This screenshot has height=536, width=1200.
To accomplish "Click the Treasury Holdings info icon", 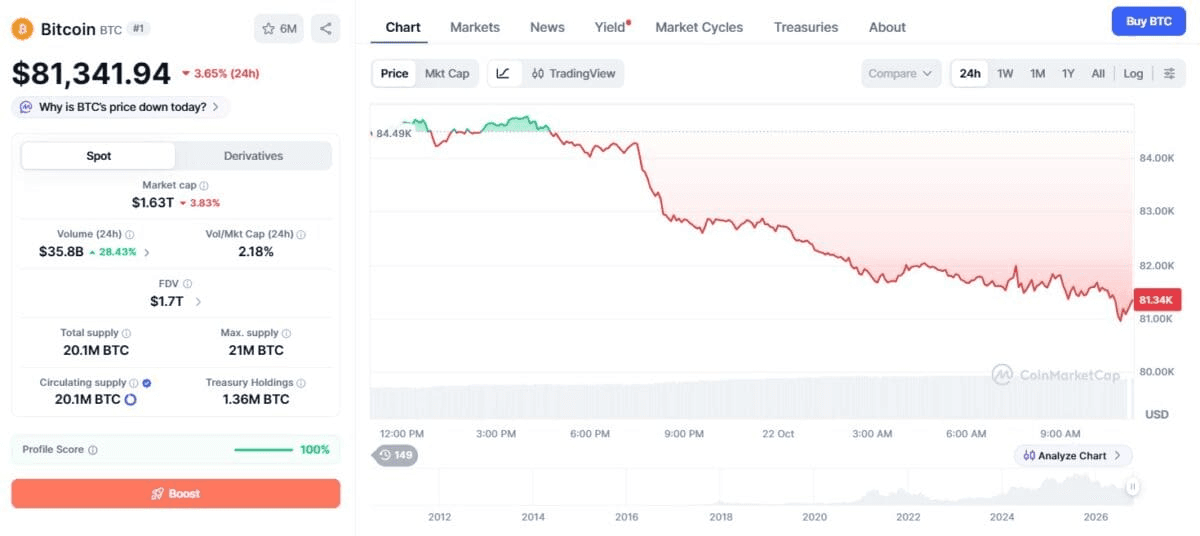I will 301,383.
